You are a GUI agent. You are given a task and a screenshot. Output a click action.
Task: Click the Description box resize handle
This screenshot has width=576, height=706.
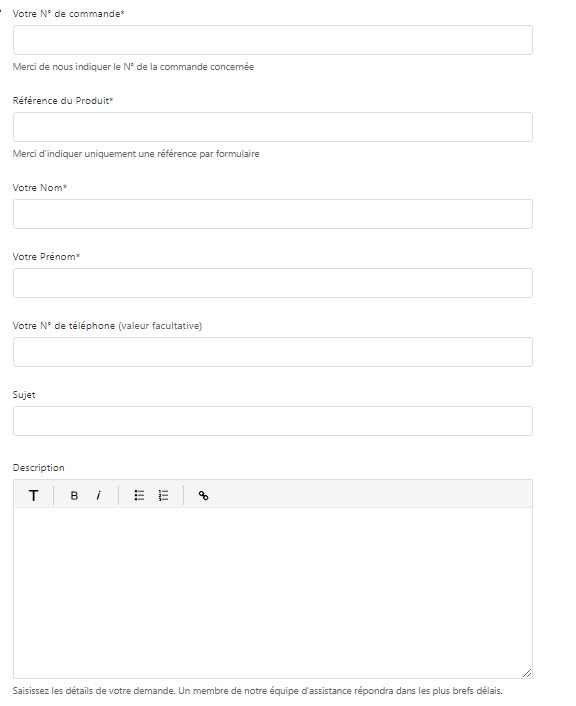click(527, 673)
